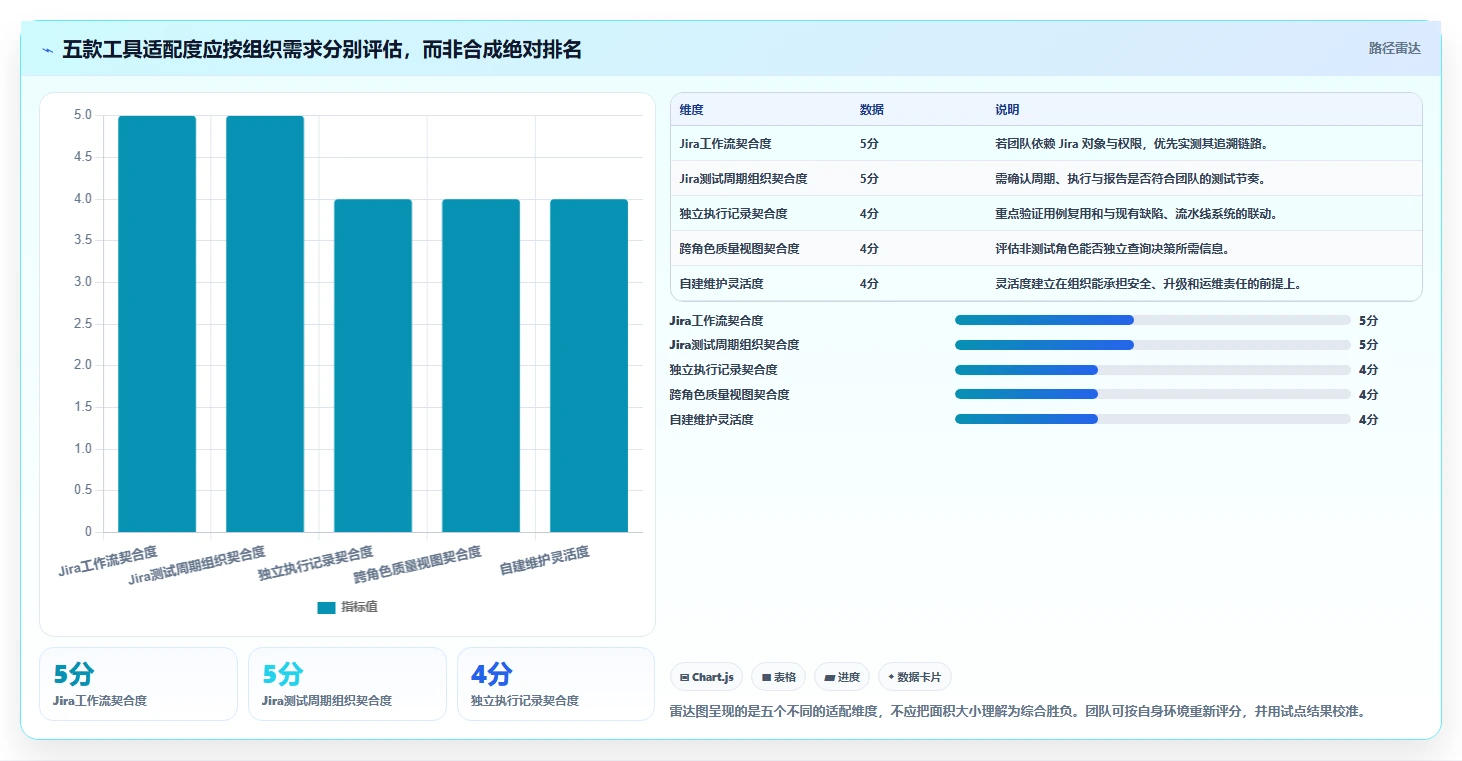
Task: Click the 独立执行记录契合度 progress bar
Action: point(1152,370)
